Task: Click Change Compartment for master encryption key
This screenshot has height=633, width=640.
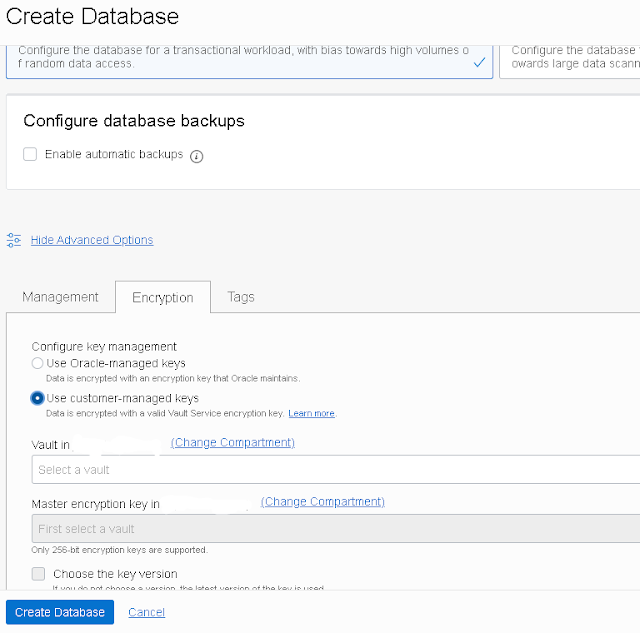Action: [323, 502]
